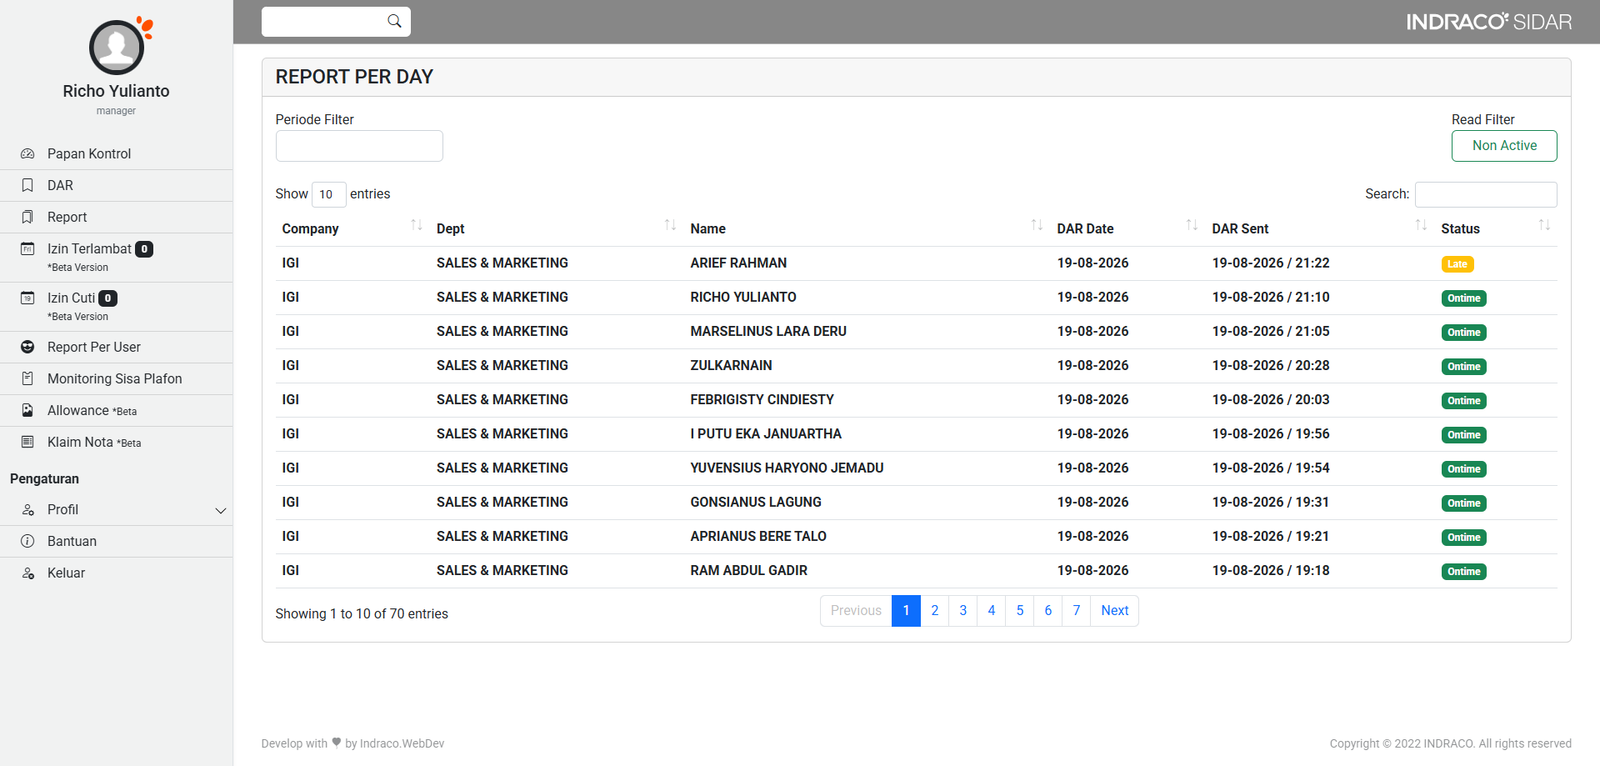1600x766 pixels.
Task: Click the name APRIANUS BERE TALO
Action: [758, 536]
